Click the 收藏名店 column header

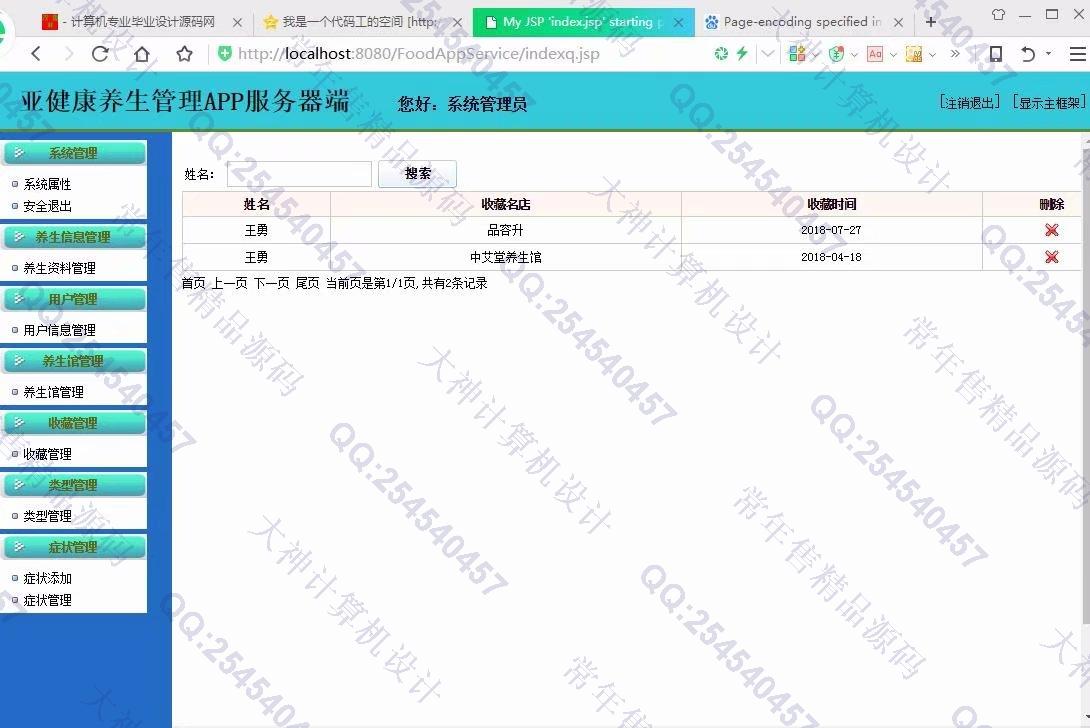[x=505, y=204]
